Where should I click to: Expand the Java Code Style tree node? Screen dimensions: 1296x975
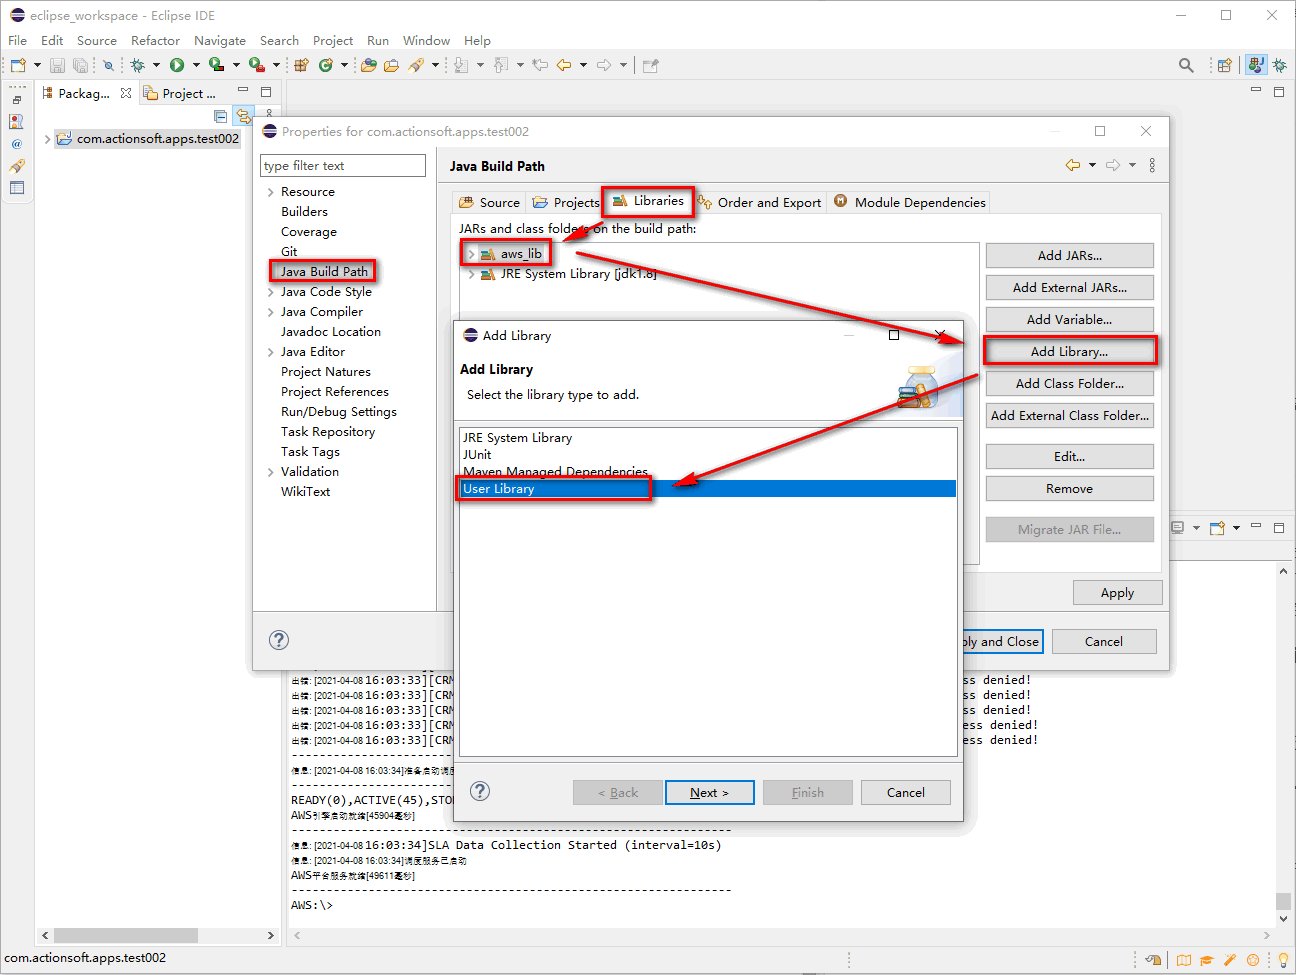pos(270,292)
